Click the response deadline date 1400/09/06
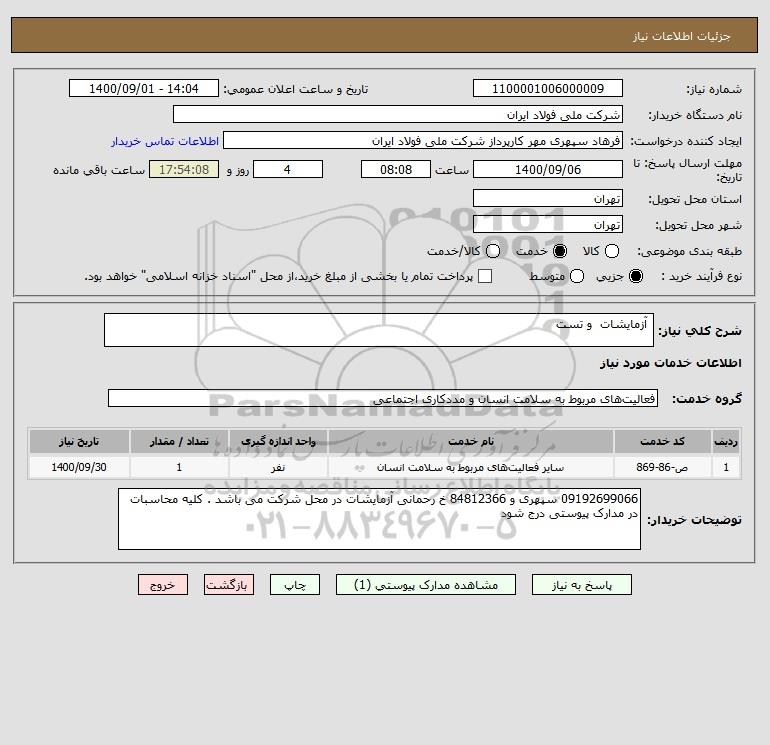The width and height of the screenshot is (770, 745). 548,169
